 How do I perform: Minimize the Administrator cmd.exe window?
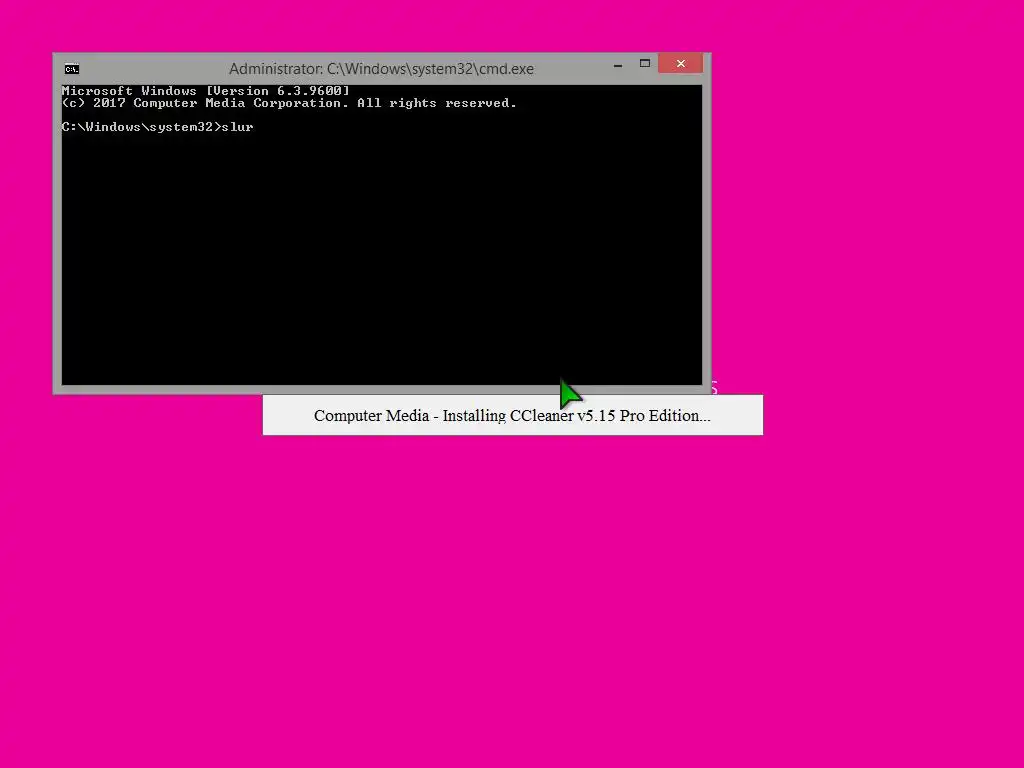pos(618,65)
